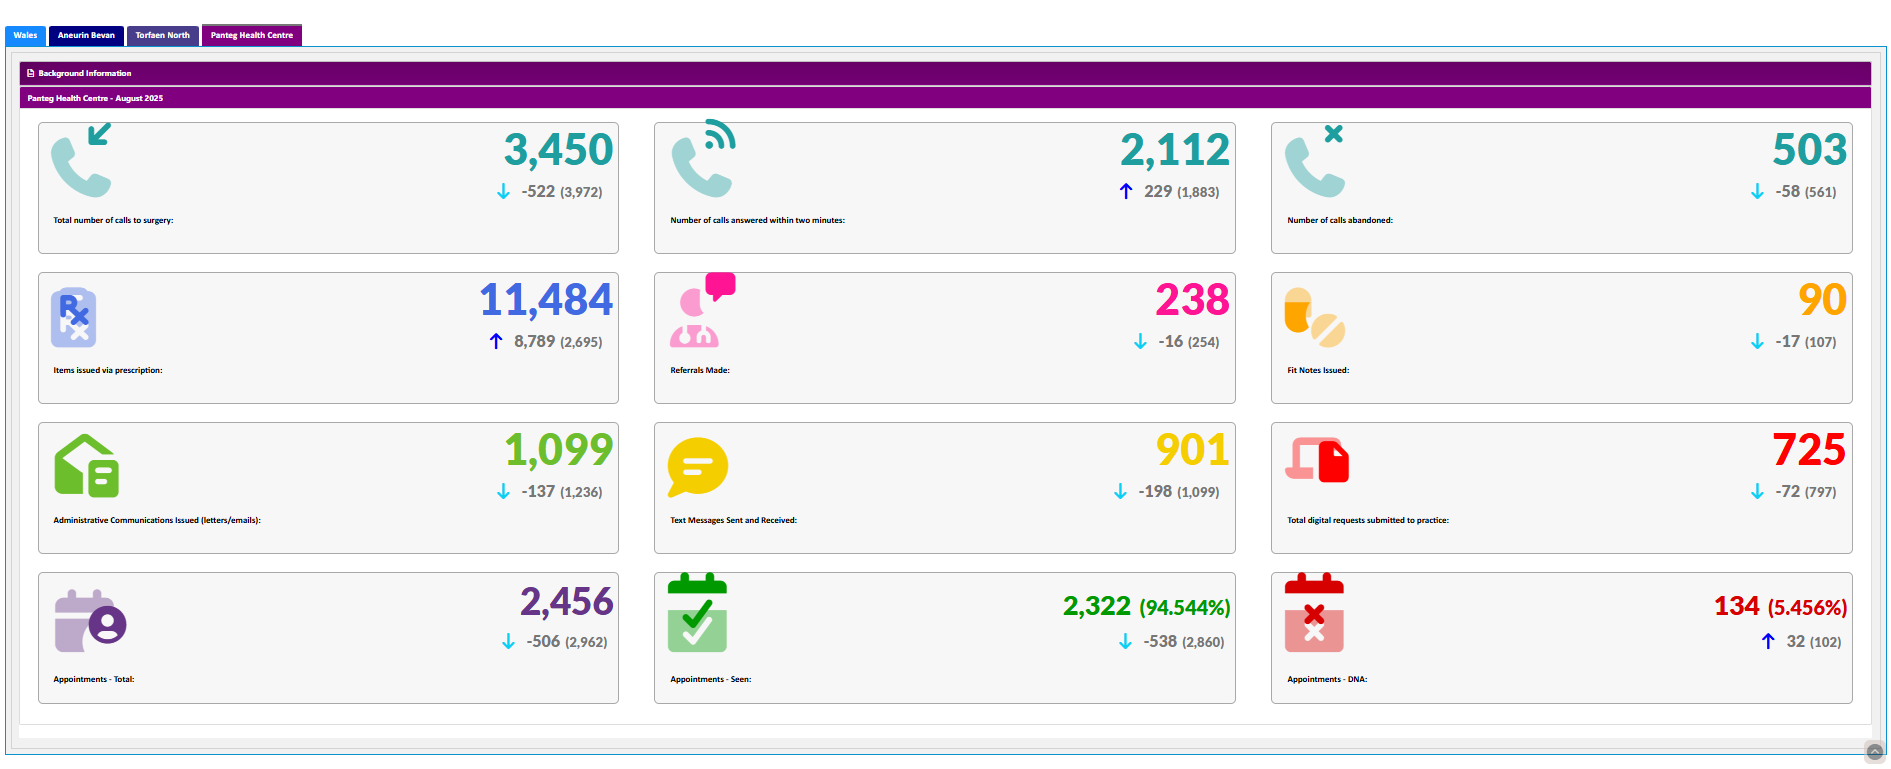
Task: Open the Aneurin Bevan tab
Action: coord(86,35)
